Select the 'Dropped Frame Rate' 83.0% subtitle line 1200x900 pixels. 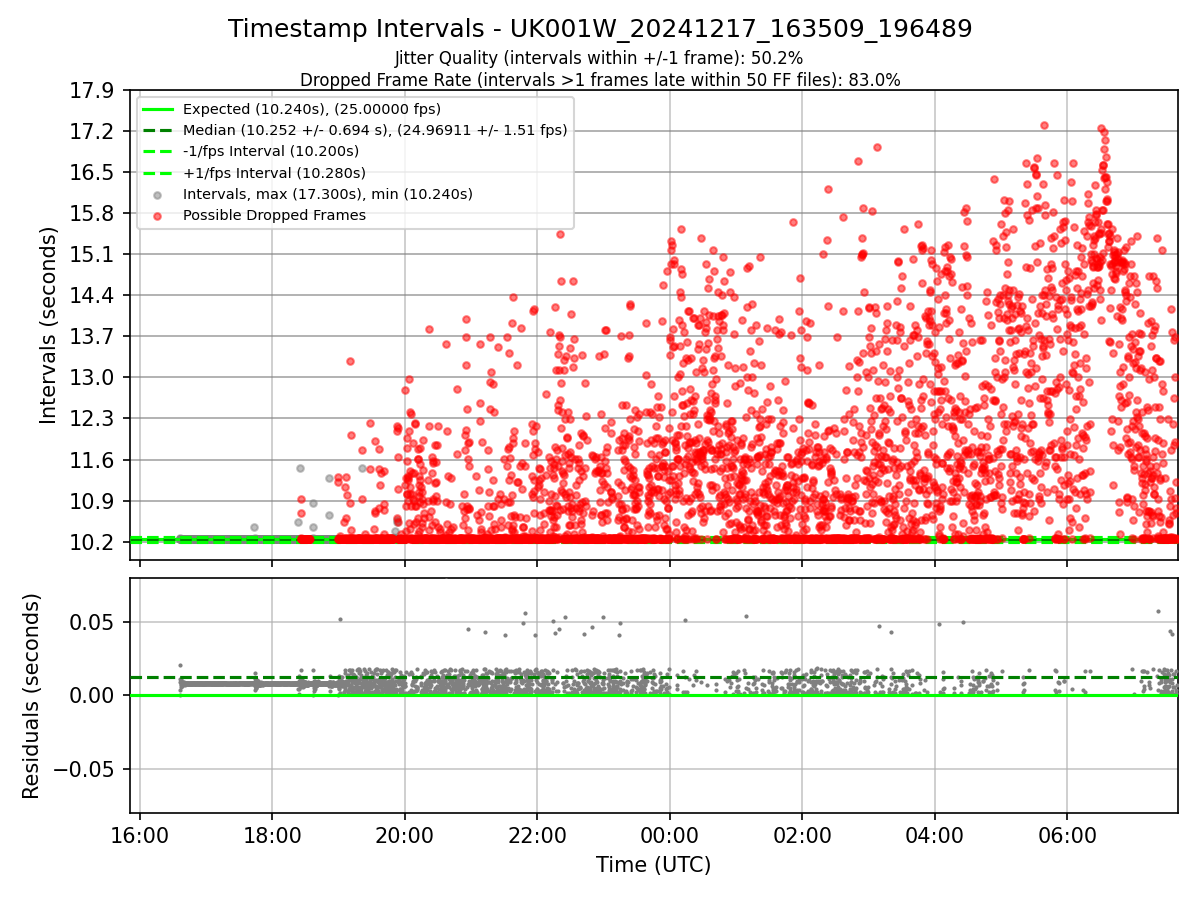(x=600, y=80)
